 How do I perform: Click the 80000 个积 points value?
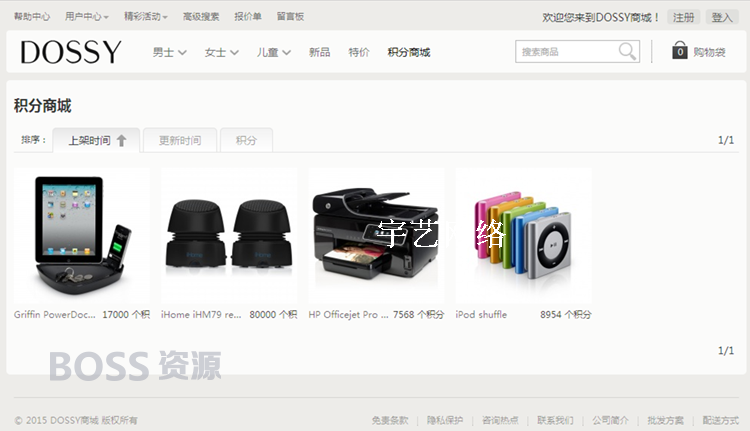[x=274, y=315]
